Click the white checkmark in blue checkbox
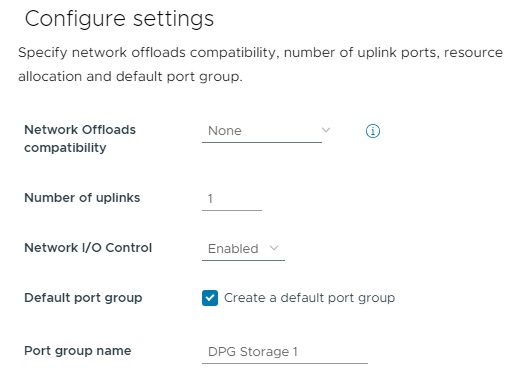Viewport: 516px width, 377px height. [210, 298]
